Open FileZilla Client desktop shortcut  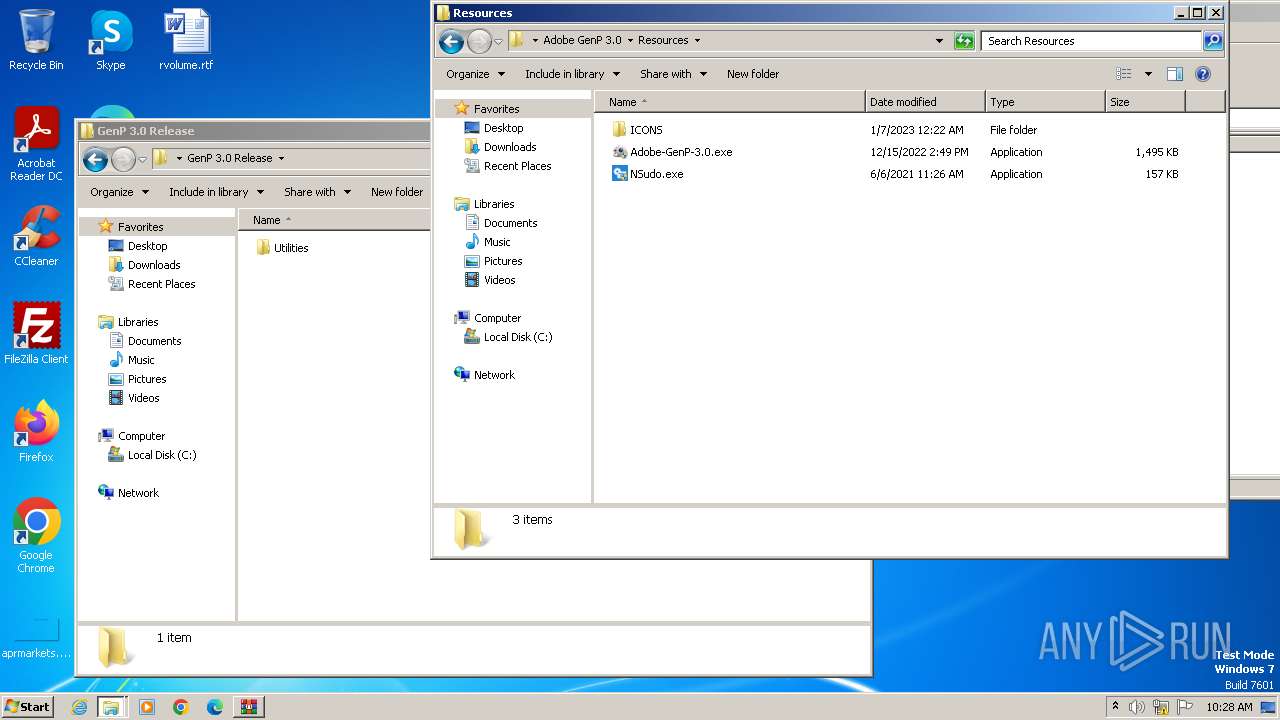[36, 334]
